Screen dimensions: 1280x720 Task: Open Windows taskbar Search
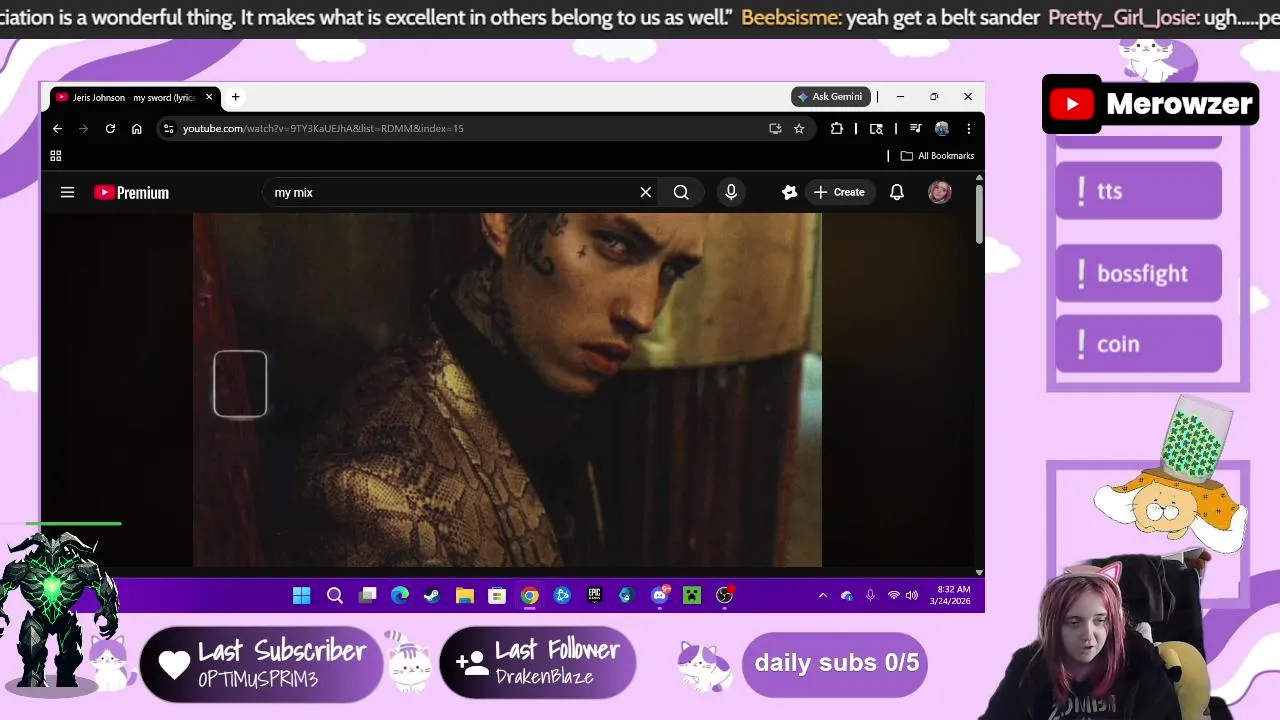pyautogui.click(x=335, y=596)
